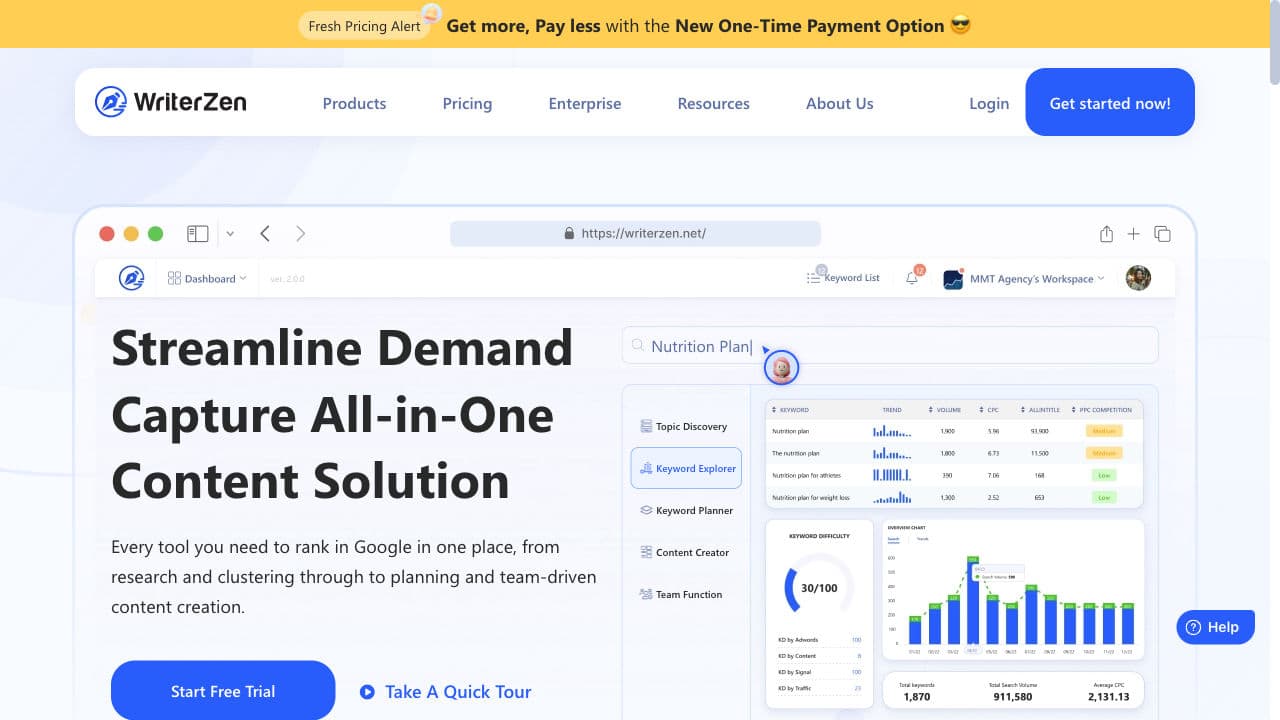Toggle the sidebar panel icon in mockup browser
Image resolution: width=1280 pixels, height=720 pixels.
pyautogui.click(x=198, y=234)
